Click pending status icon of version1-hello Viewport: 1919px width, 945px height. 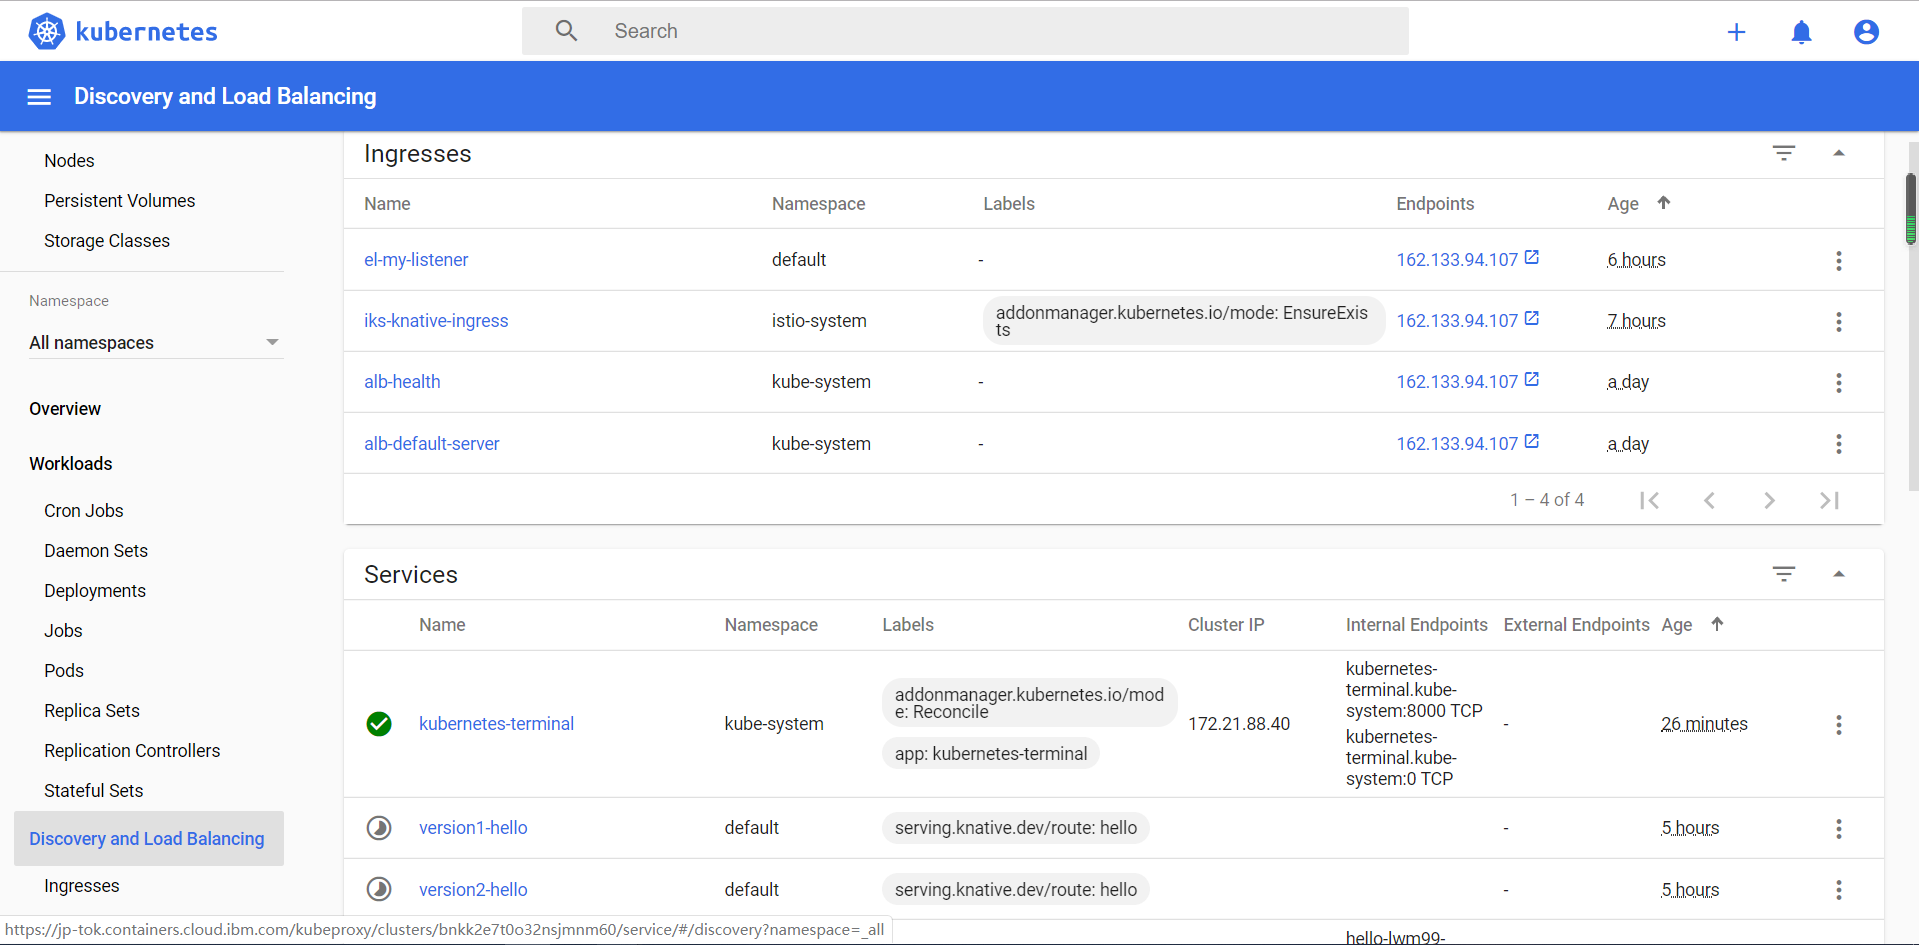pyautogui.click(x=379, y=828)
